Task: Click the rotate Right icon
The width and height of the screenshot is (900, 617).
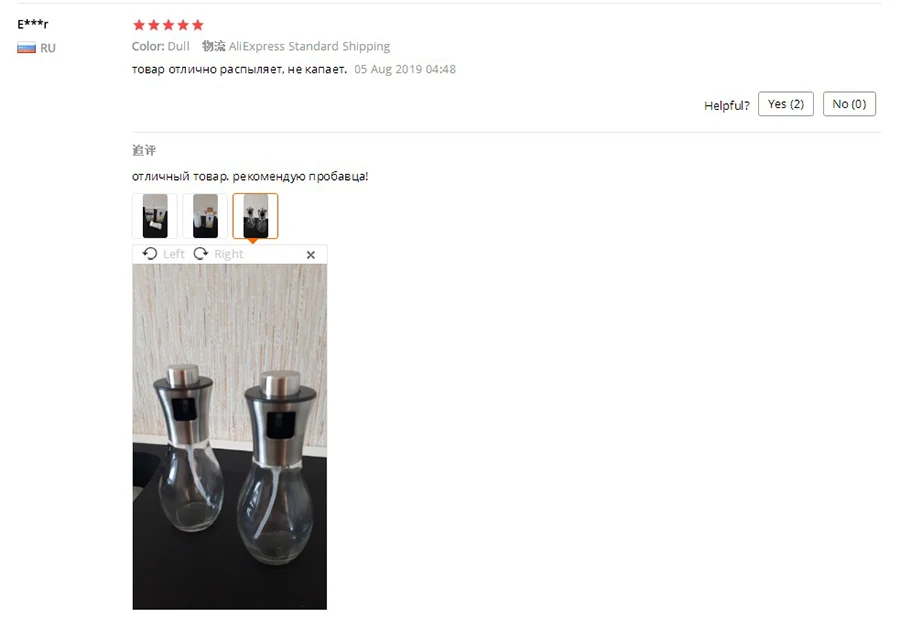Action: pos(200,254)
